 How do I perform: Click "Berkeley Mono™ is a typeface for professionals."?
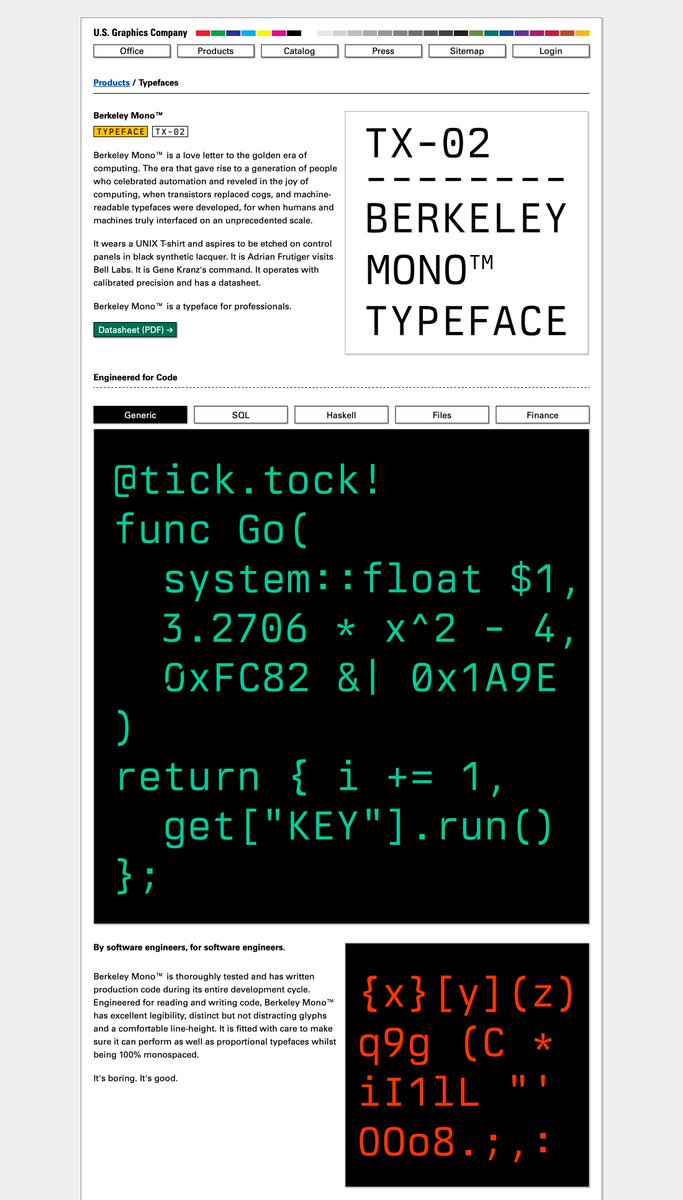coord(192,305)
